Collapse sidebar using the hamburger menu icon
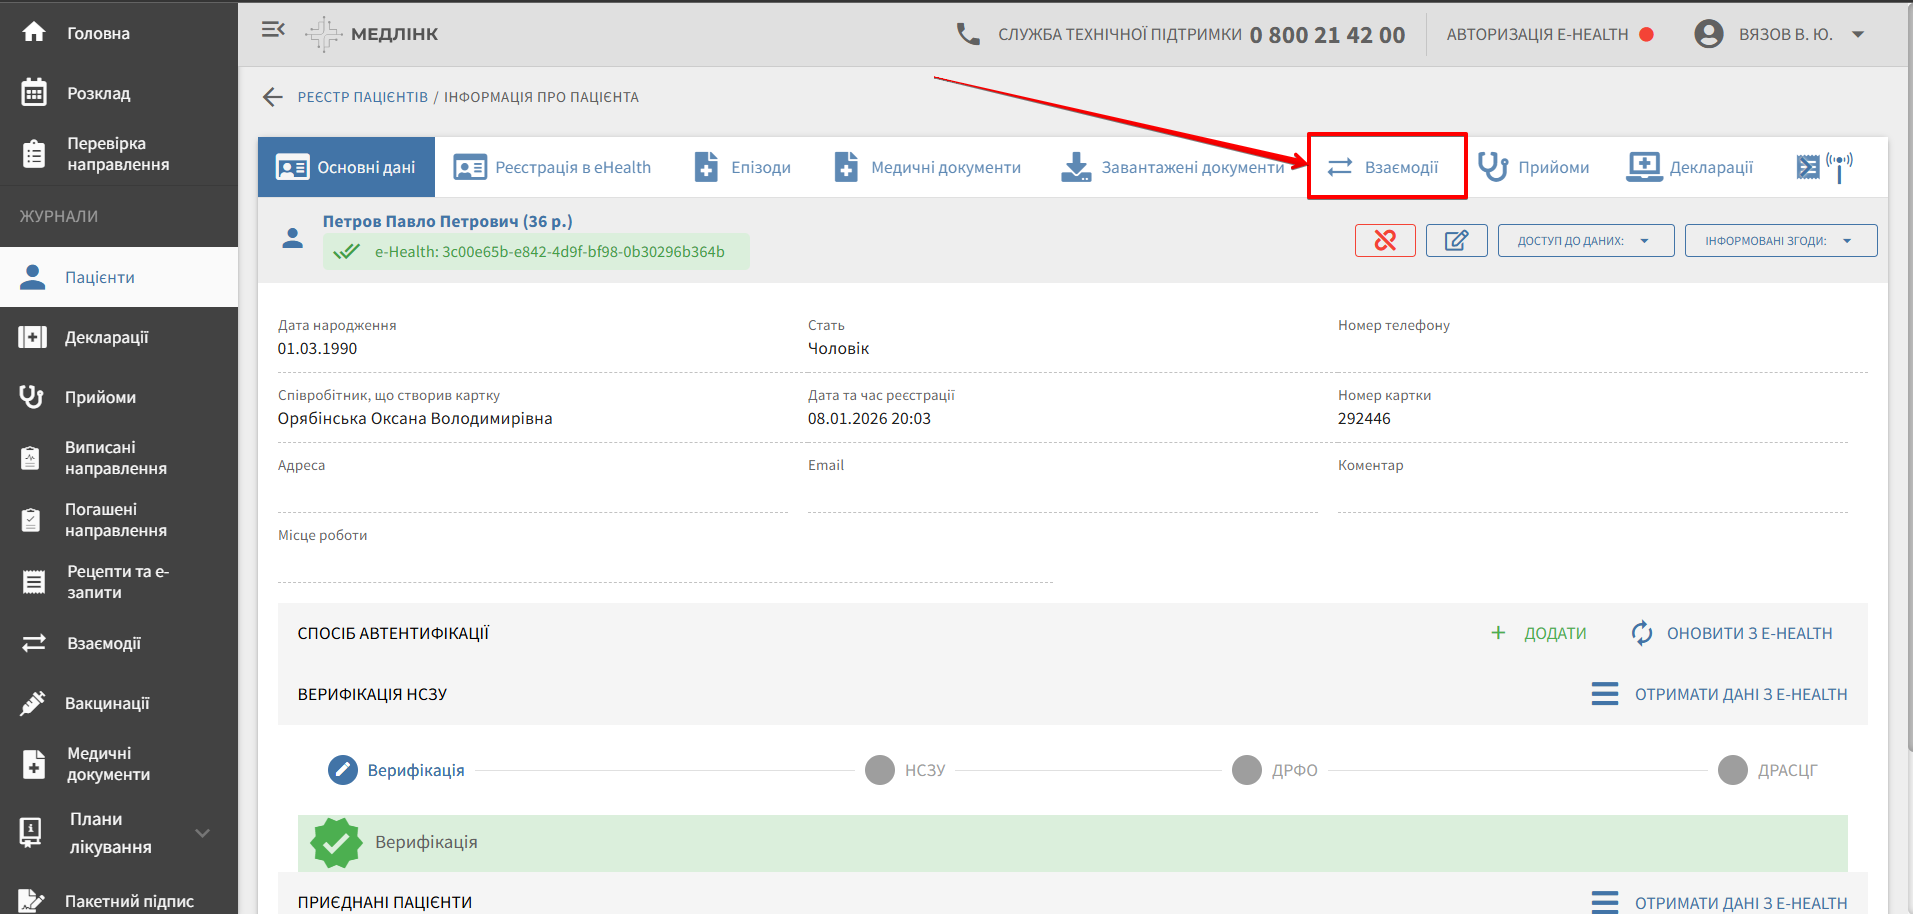Viewport: 1913px width, 914px height. coord(272,30)
